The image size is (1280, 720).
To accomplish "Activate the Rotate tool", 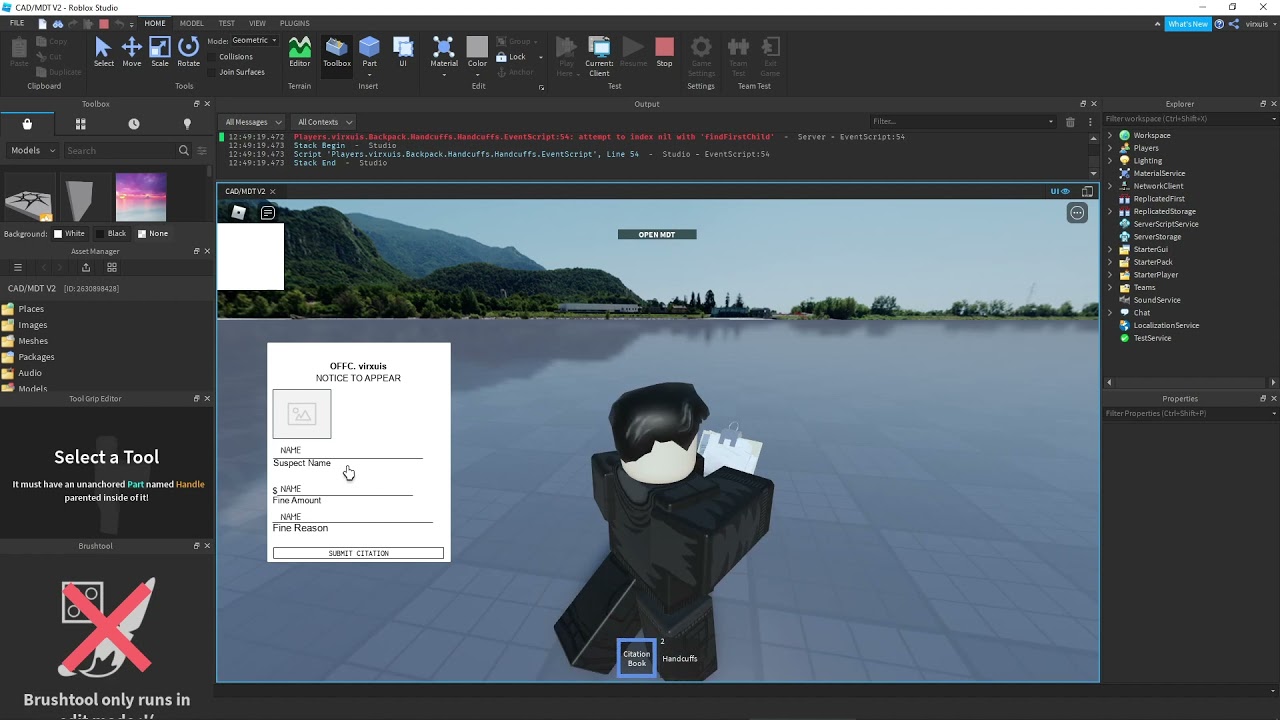I will (x=188, y=52).
